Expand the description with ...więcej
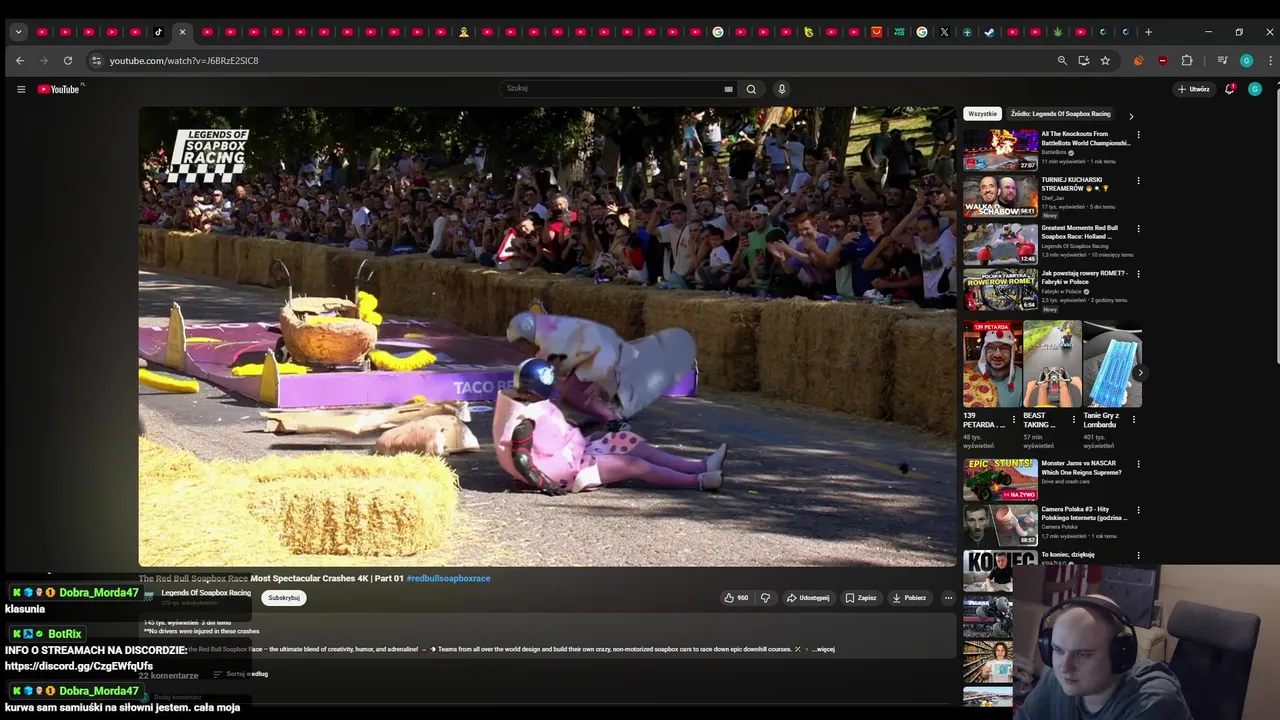Image resolution: width=1280 pixels, height=720 pixels. (823, 649)
